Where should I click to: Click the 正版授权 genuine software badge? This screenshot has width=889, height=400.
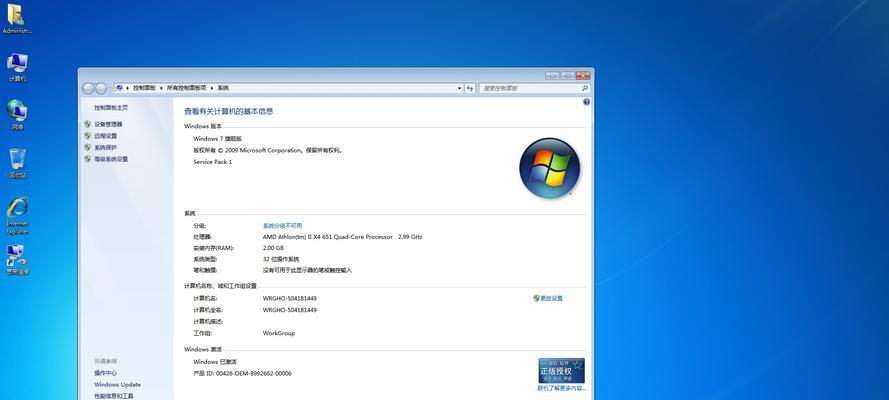pos(561,371)
